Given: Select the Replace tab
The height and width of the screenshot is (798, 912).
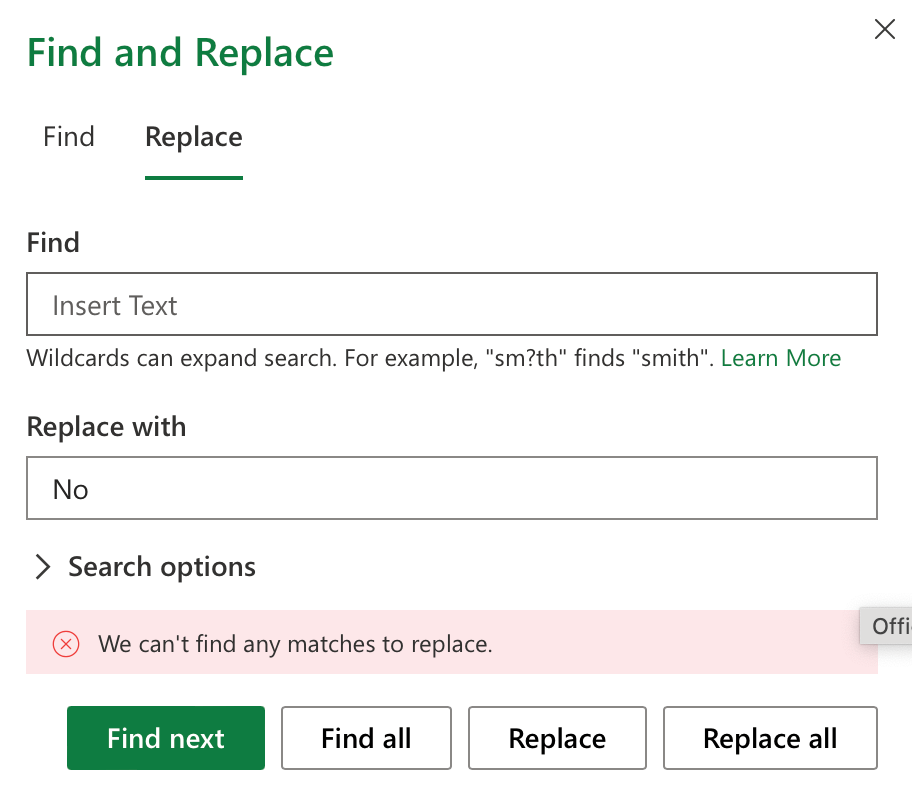Looking at the screenshot, I should coord(194,137).
